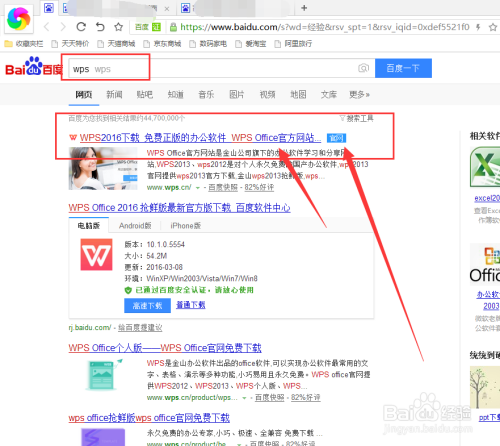
Task: Click the 360 browser logo icon
Action: [x=19, y=19]
